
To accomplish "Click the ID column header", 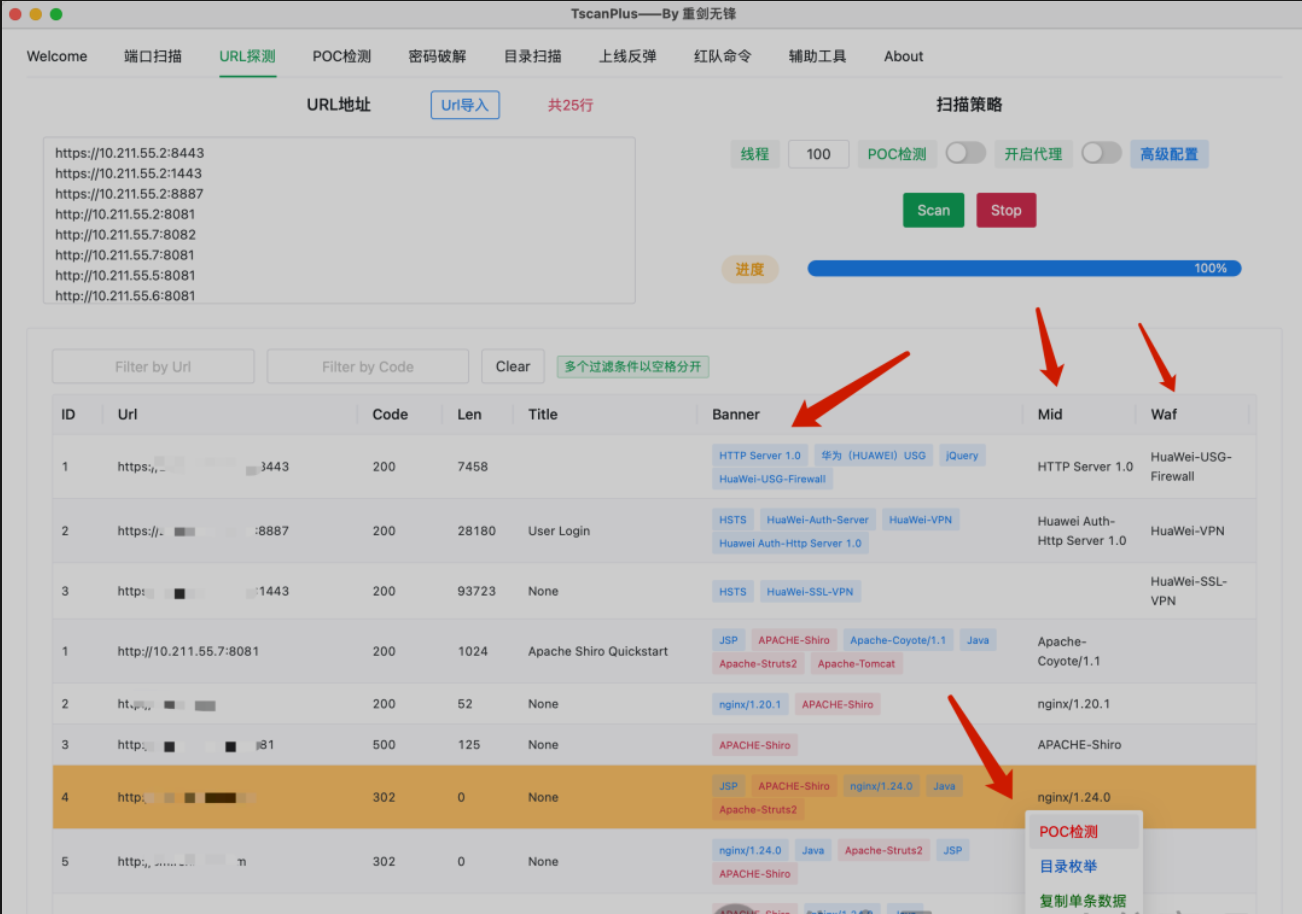I will 68,414.
